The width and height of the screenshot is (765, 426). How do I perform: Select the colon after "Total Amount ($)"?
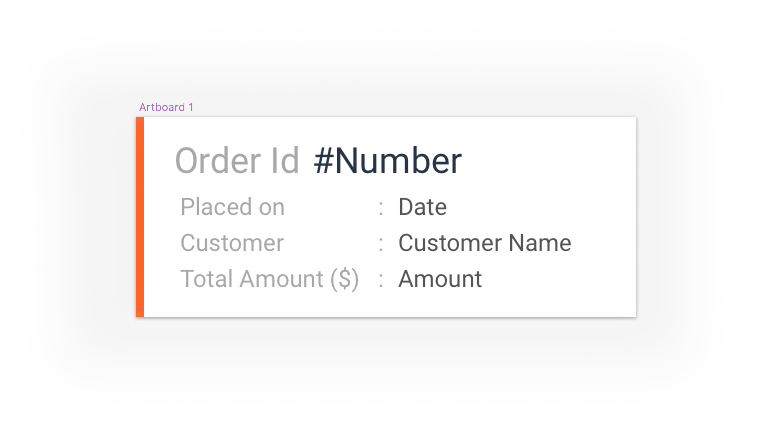[x=381, y=280]
